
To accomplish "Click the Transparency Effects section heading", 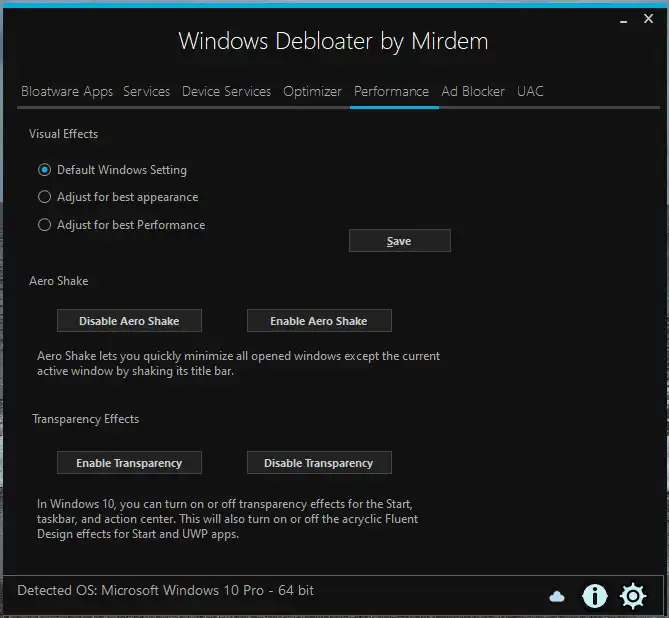I will point(86,419).
